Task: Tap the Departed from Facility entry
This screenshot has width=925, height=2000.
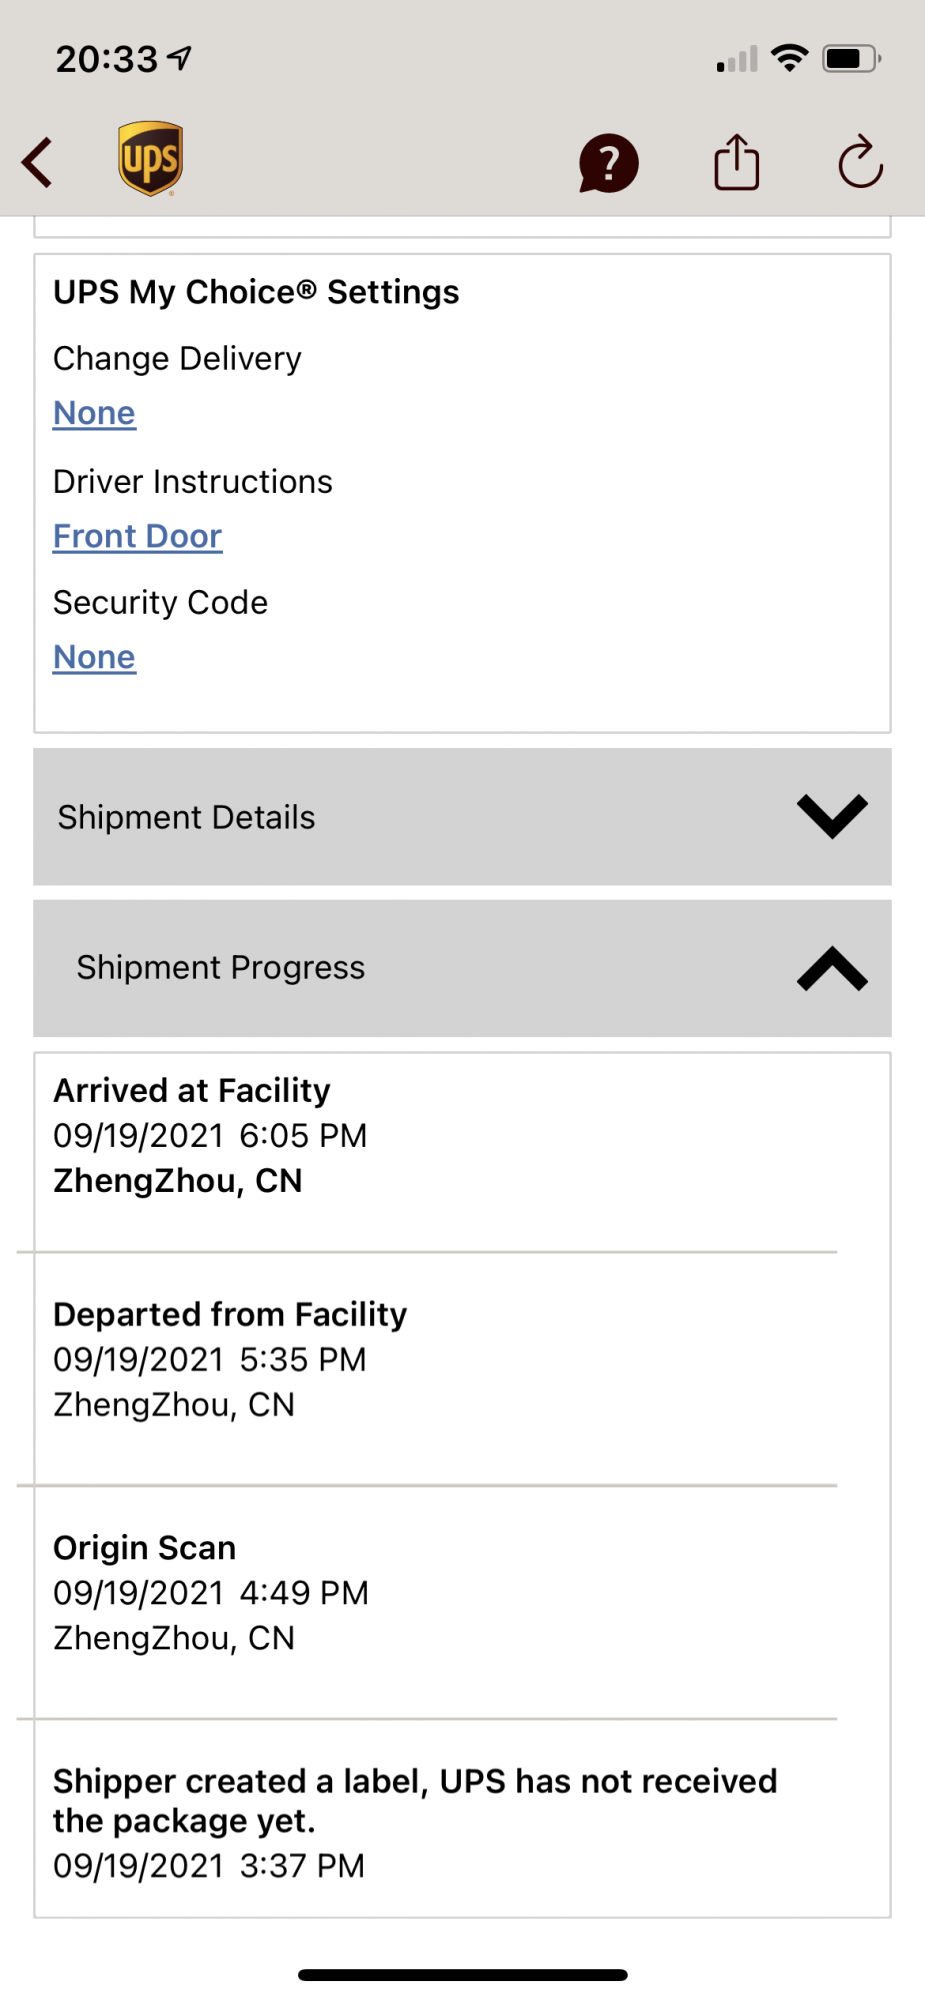Action: 230,1314
